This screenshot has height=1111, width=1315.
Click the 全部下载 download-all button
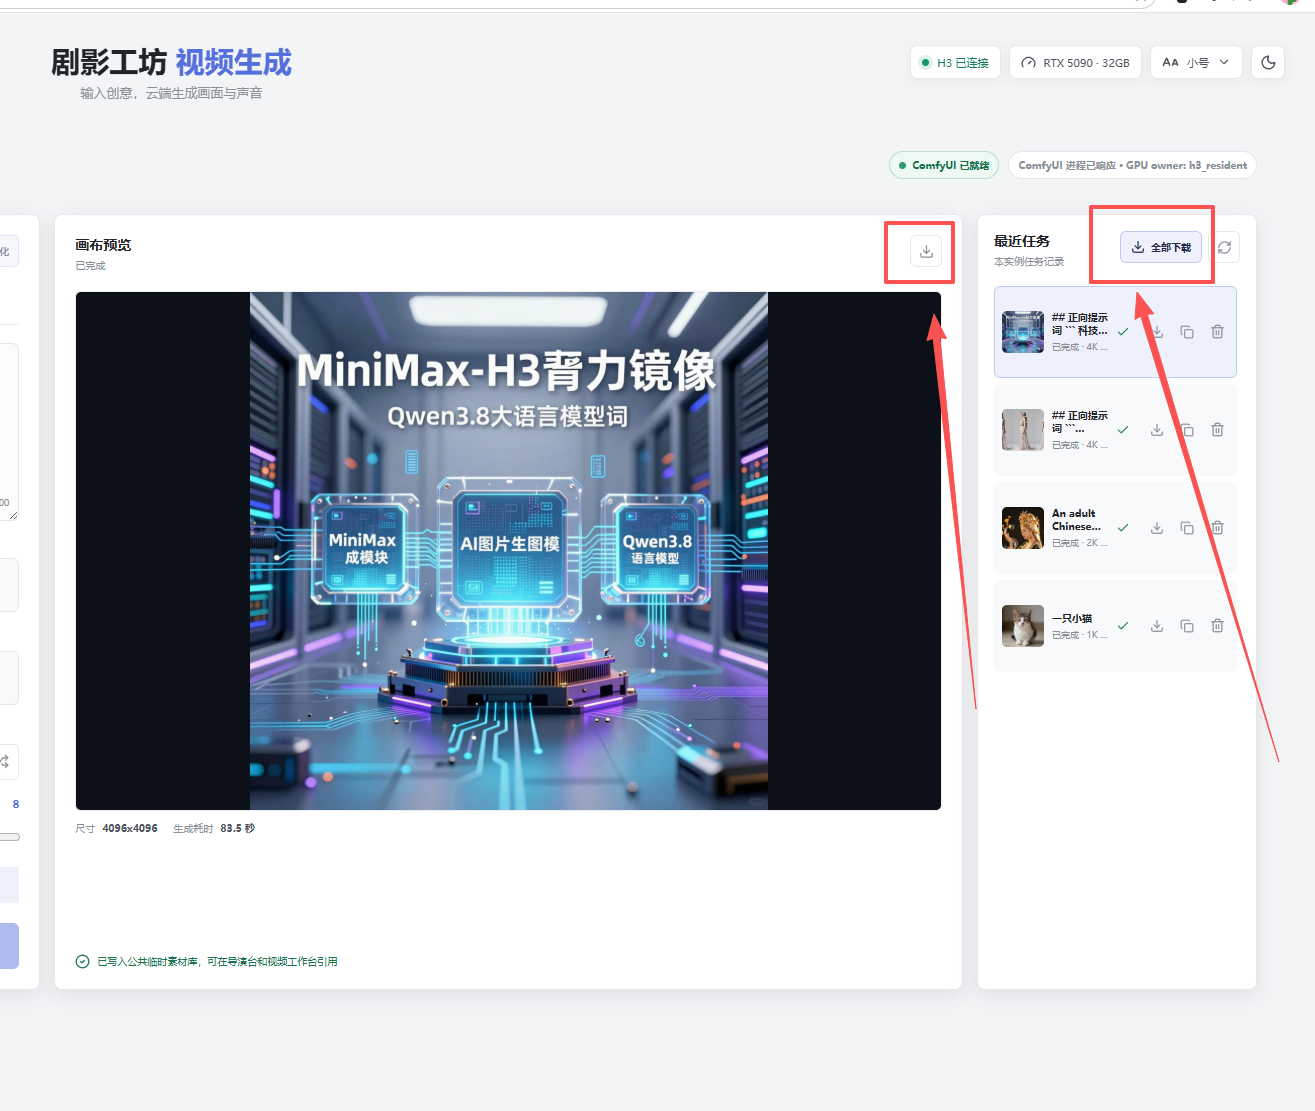1161,247
